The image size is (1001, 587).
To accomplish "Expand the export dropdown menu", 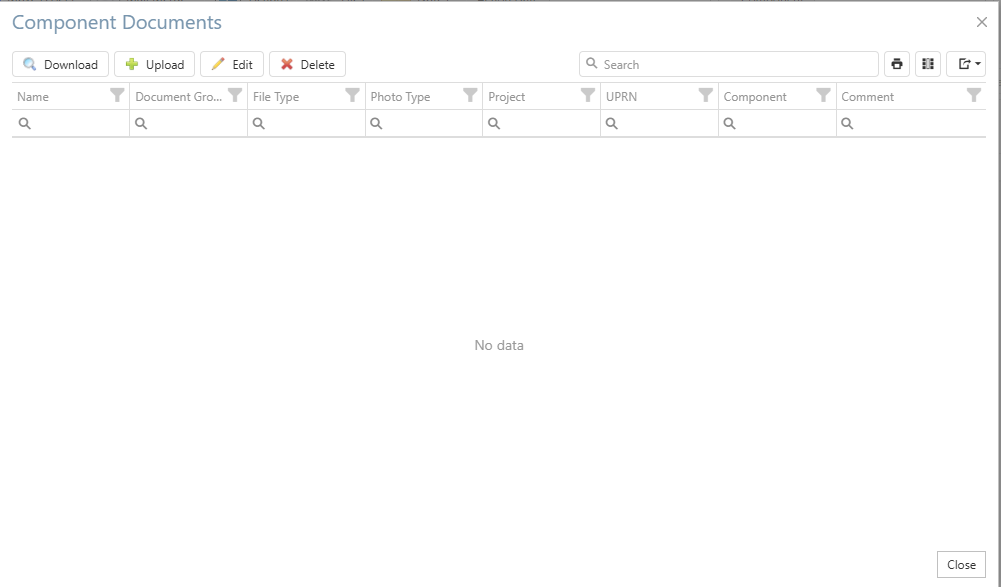I will coord(966,64).
